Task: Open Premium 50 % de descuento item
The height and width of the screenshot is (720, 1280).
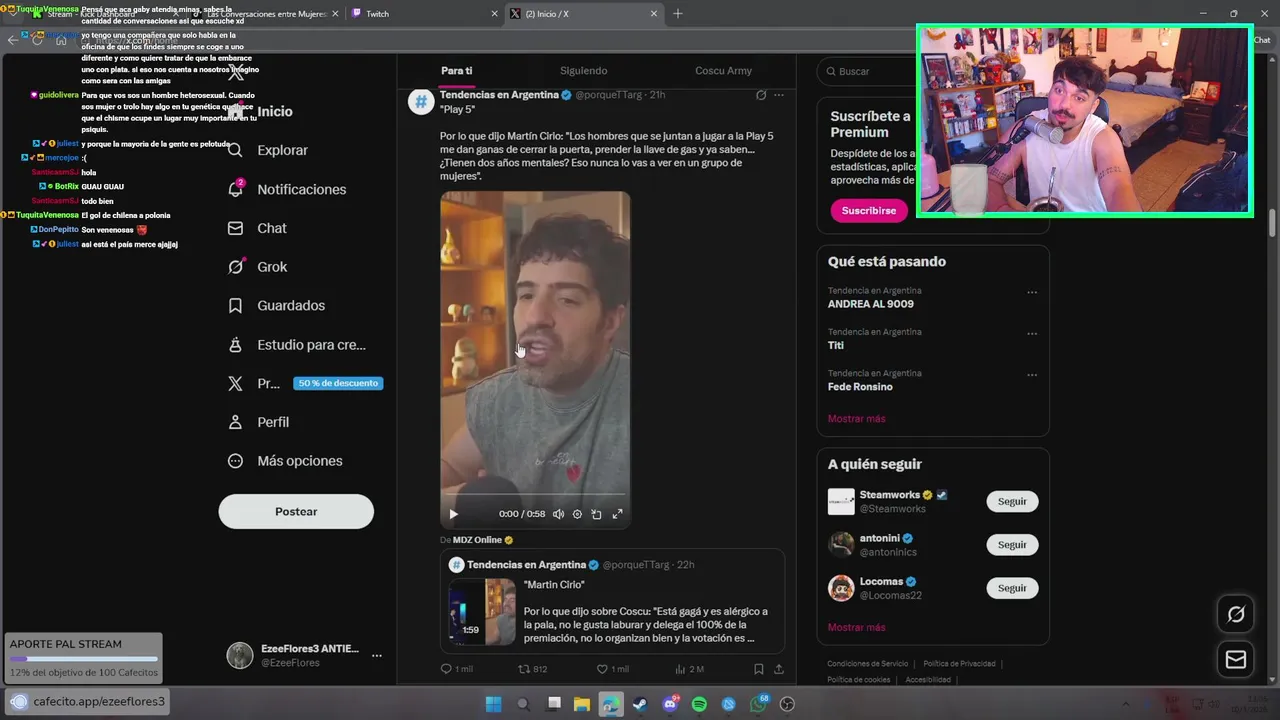Action: [304, 383]
